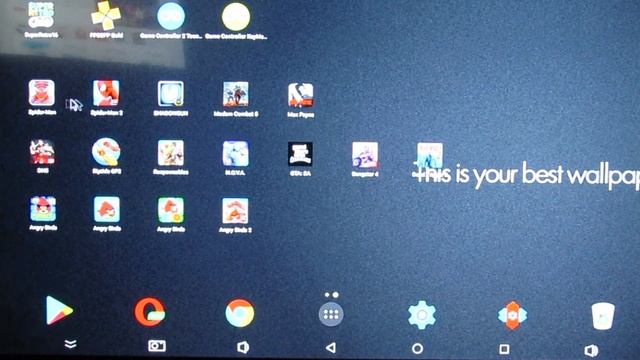
Task: Launch Riptide GP2 racing game
Action: tap(106, 151)
